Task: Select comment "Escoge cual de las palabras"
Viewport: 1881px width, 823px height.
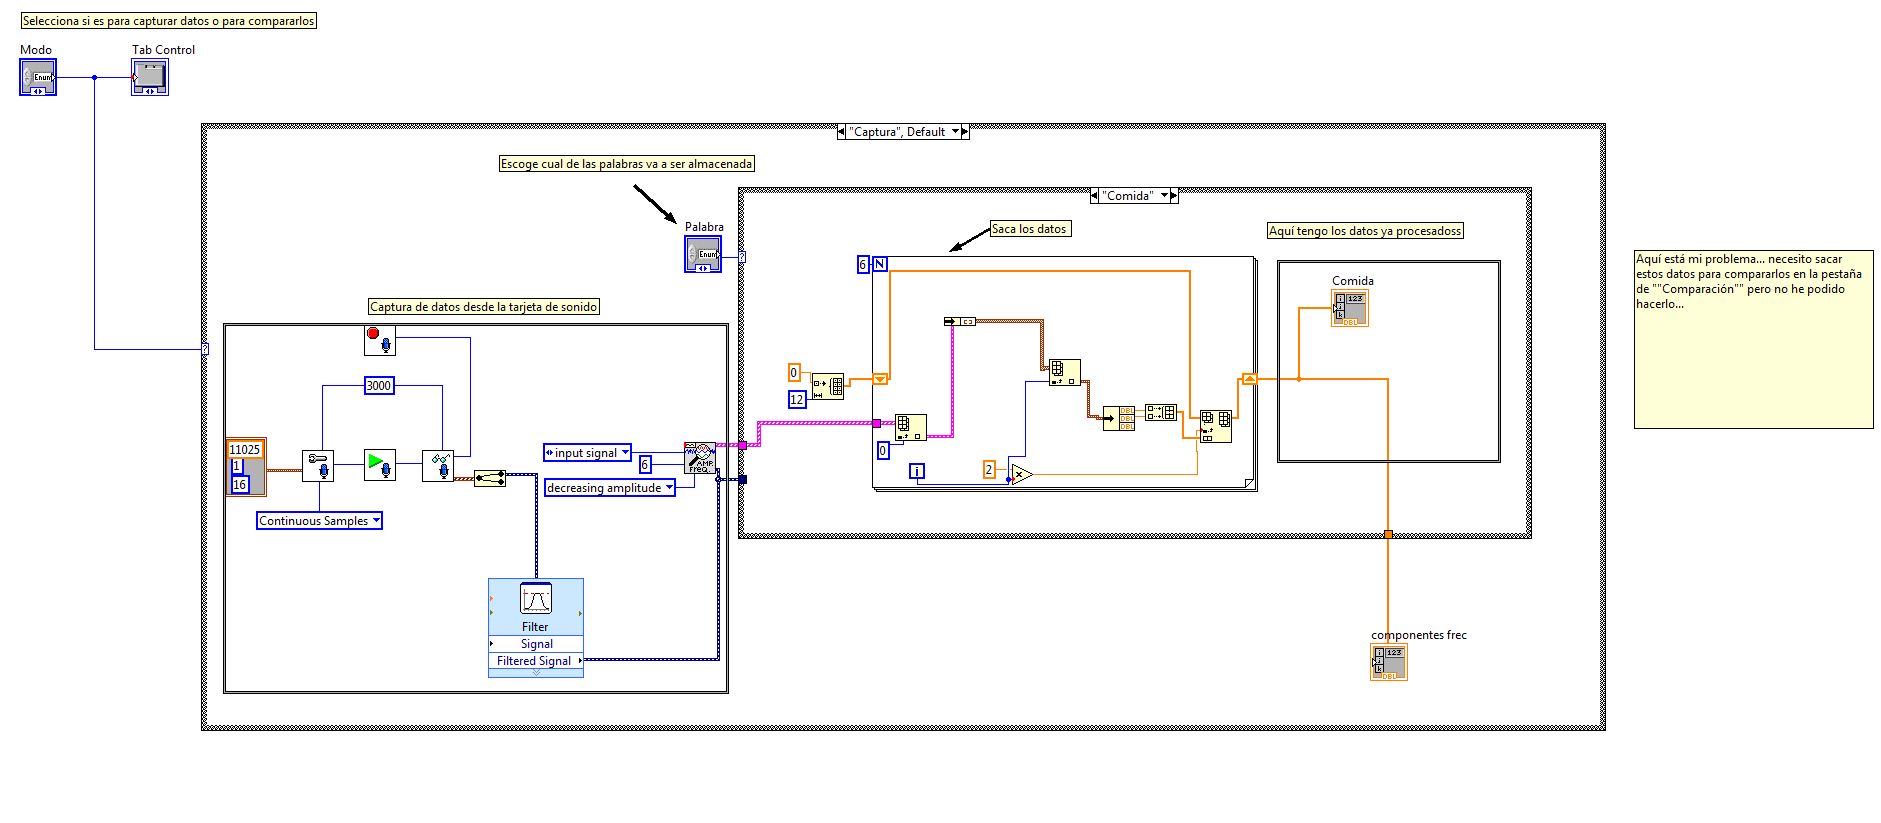Action: point(627,164)
